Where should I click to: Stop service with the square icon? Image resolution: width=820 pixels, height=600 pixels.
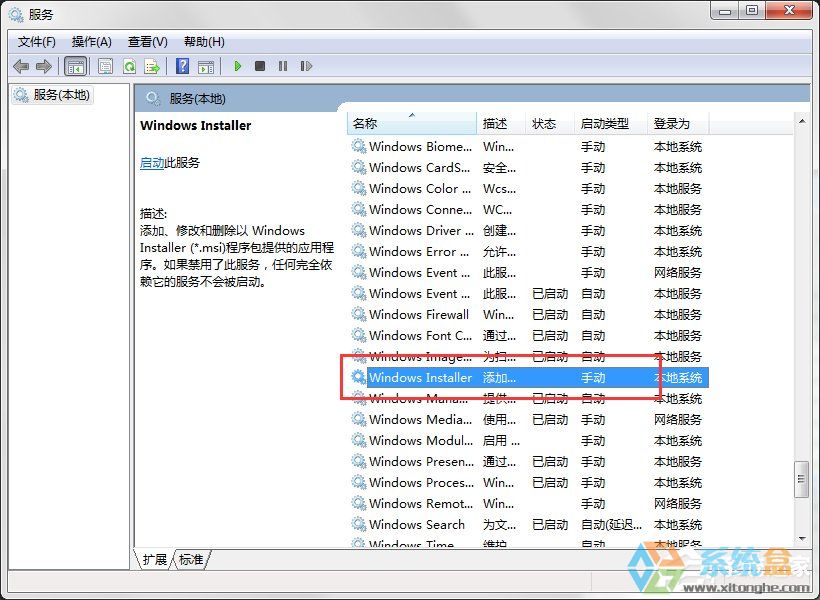click(260, 66)
